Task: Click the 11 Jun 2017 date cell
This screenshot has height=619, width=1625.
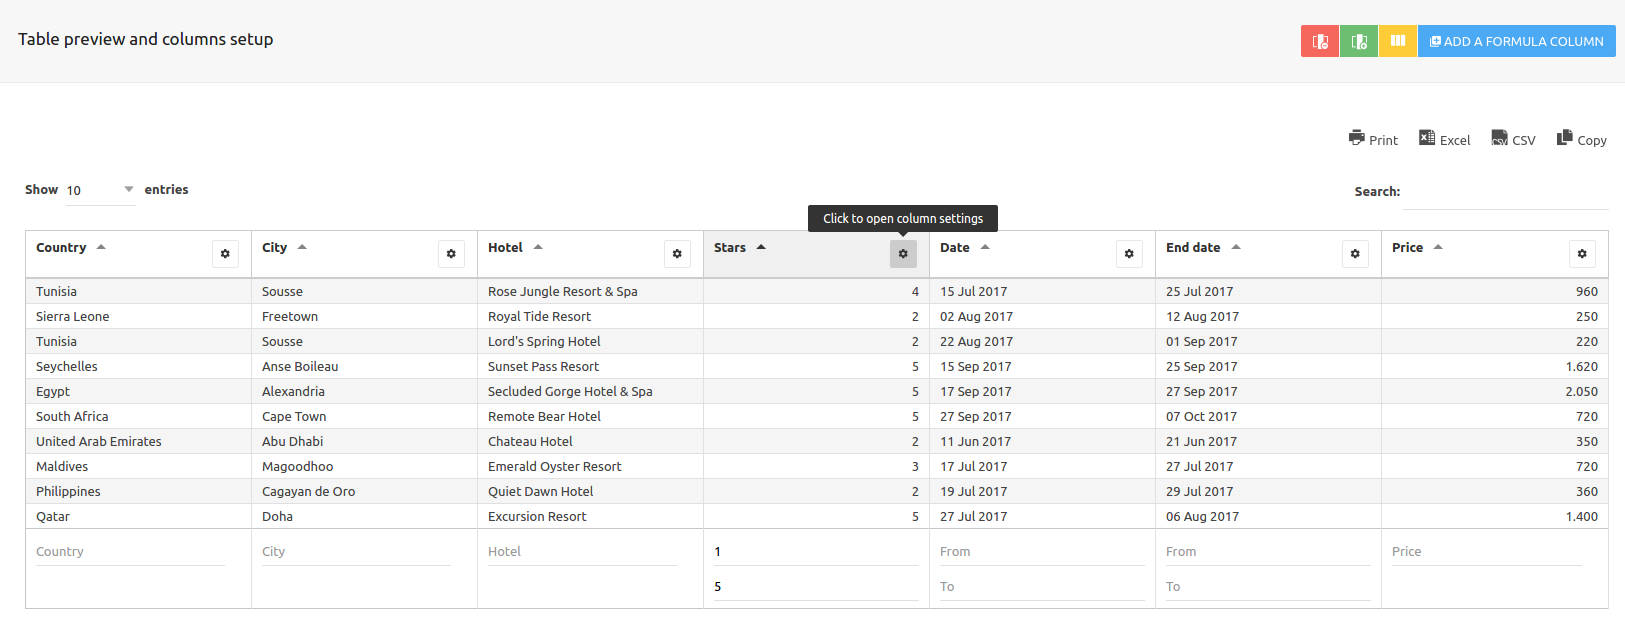Action: pyautogui.click(x=1042, y=441)
